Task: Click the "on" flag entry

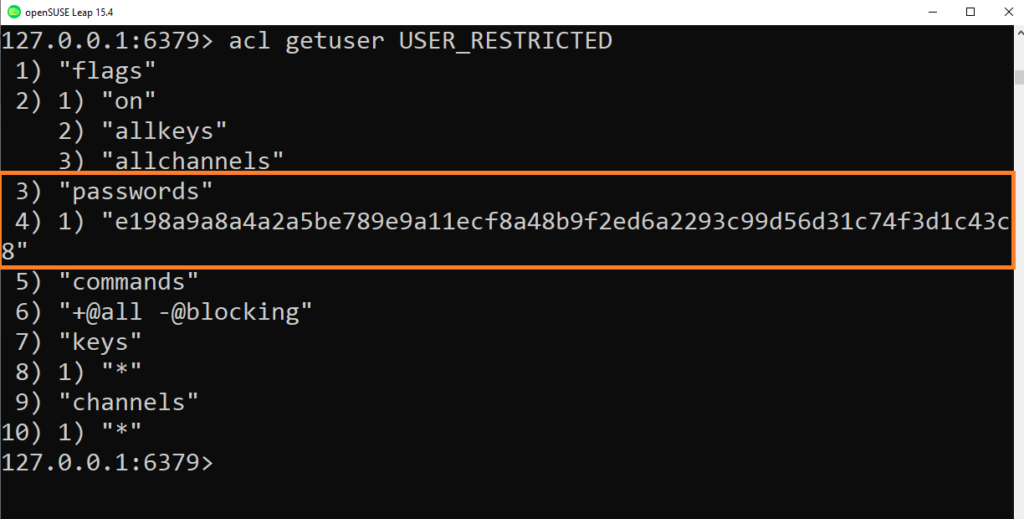Action: click(x=129, y=101)
